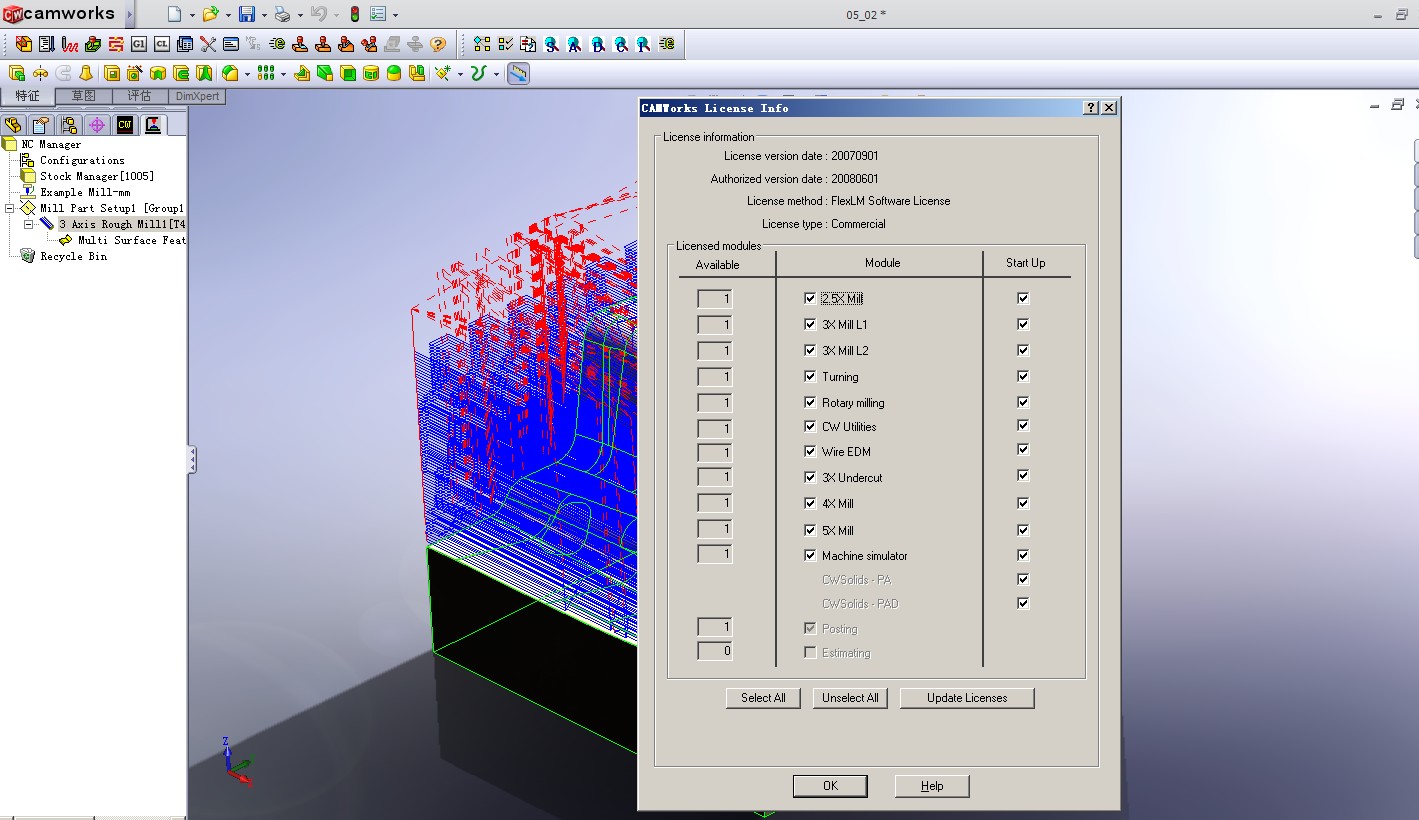1419x820 pixels.
Task: Click the magnifier icon labeled C
Action: [x=621, y=44]
